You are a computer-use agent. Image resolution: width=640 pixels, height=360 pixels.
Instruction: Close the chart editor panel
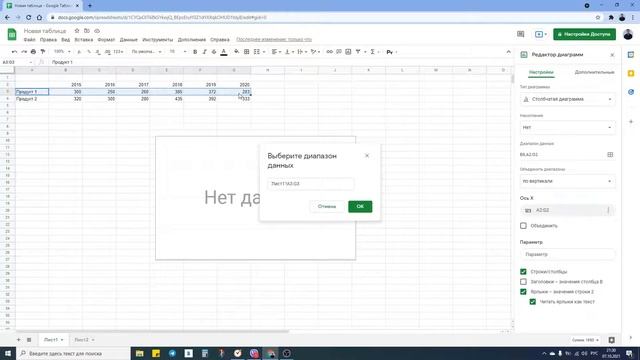tap(612, 55)
